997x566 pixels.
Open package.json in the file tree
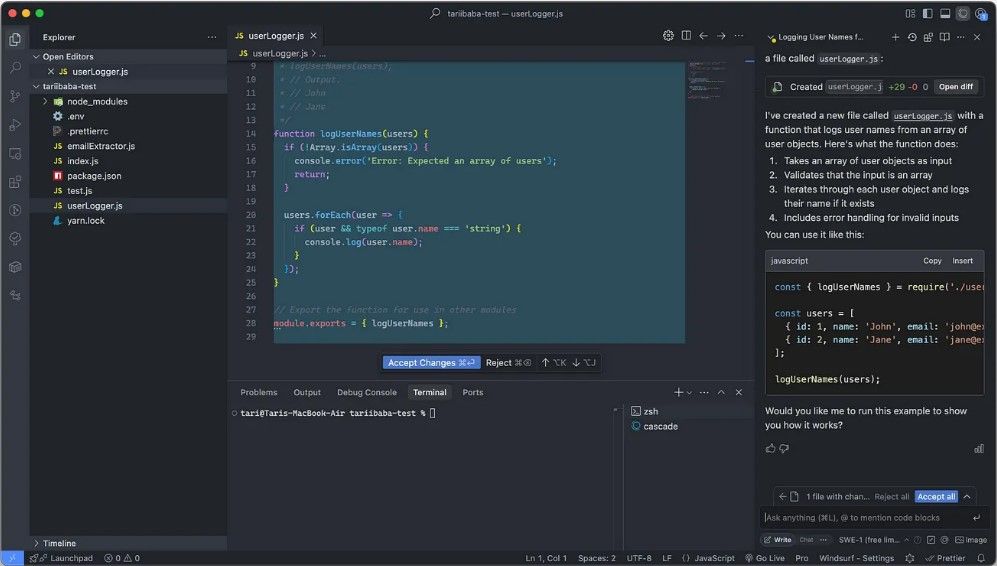click(94, 176)
